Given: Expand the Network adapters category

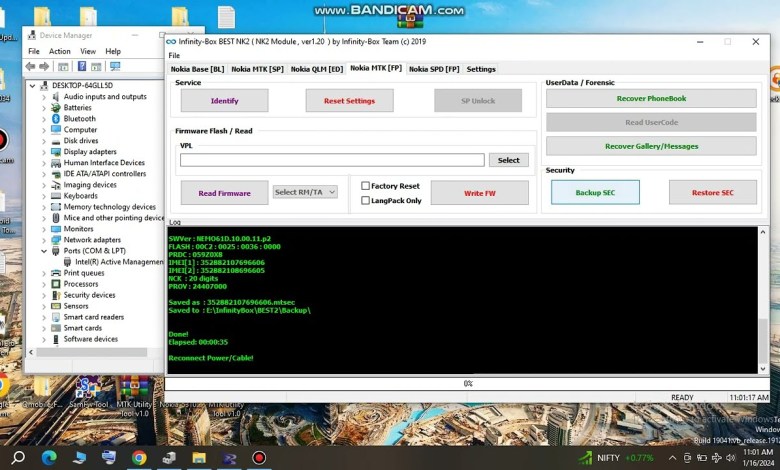Looking at the screenshot, I should (x=44, y=240).
